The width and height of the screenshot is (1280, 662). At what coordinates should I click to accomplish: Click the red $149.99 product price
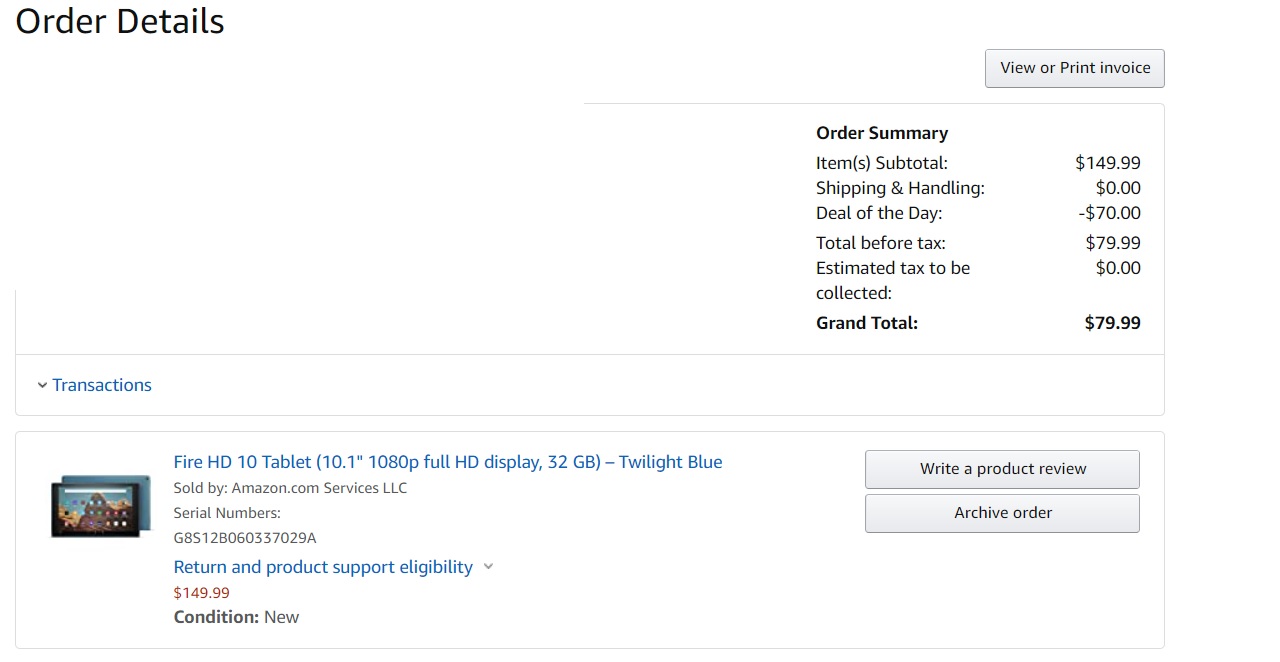click(202, 593)
